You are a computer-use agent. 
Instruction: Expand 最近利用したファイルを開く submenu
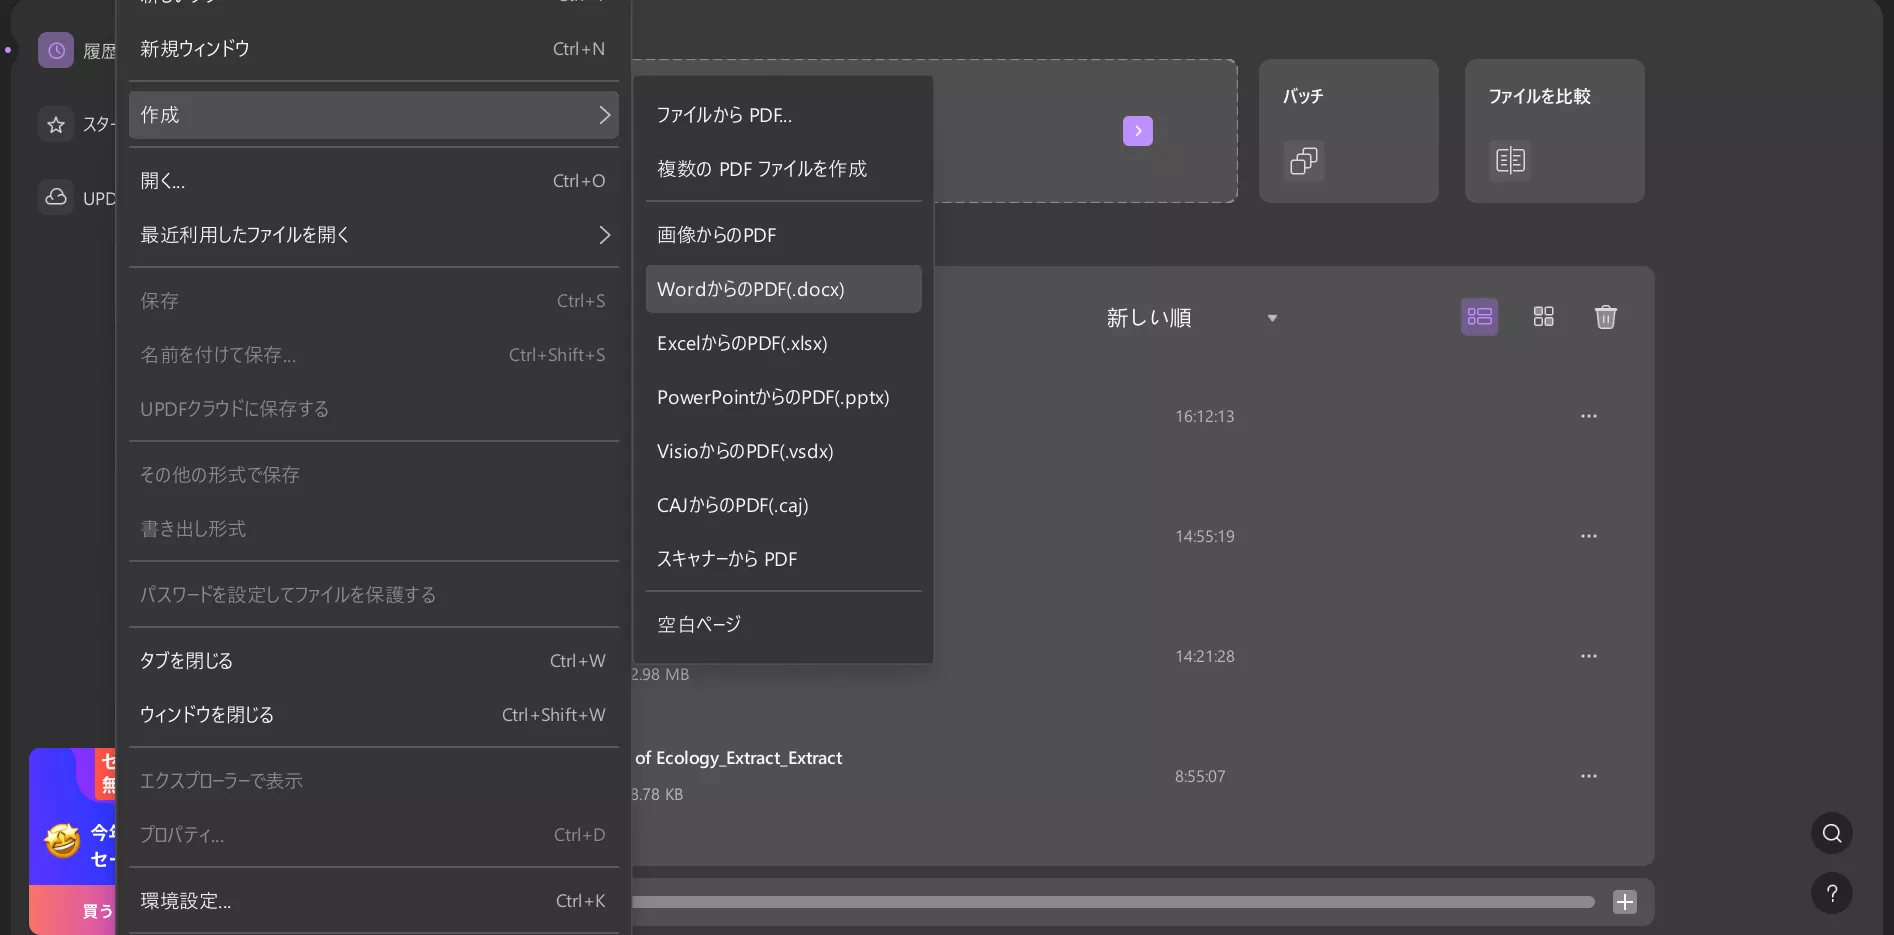[374, 235]
